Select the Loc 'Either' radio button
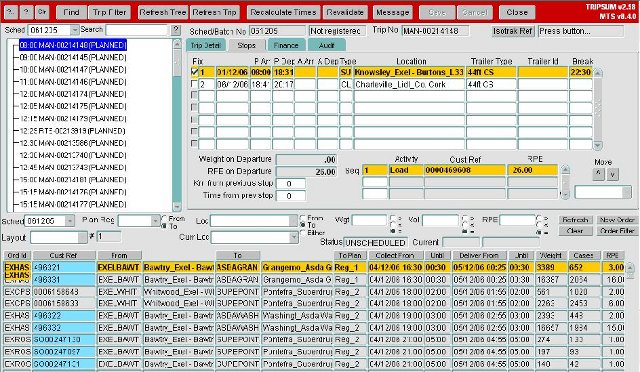The image size is (640, 372). point(303,232)
